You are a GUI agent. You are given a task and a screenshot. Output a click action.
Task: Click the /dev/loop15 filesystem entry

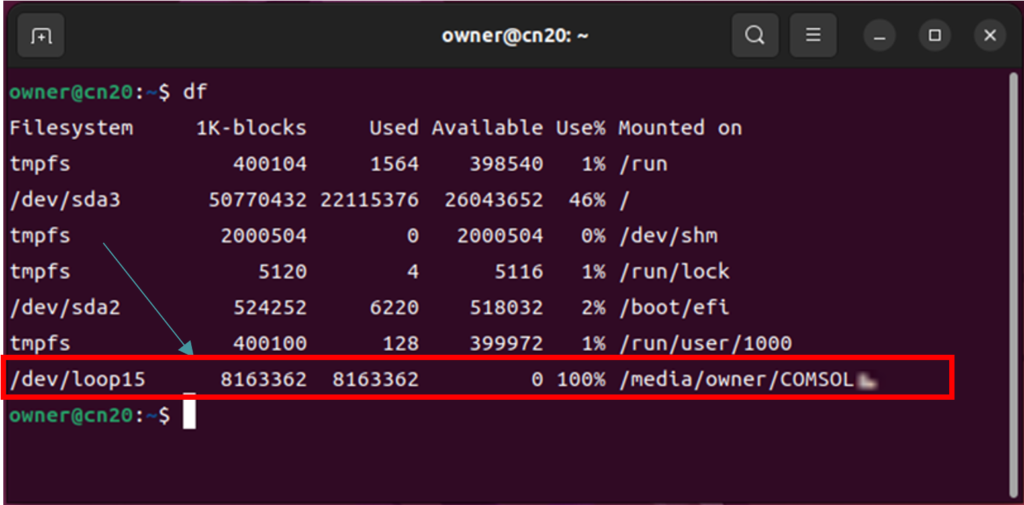(x=84, y=380)
